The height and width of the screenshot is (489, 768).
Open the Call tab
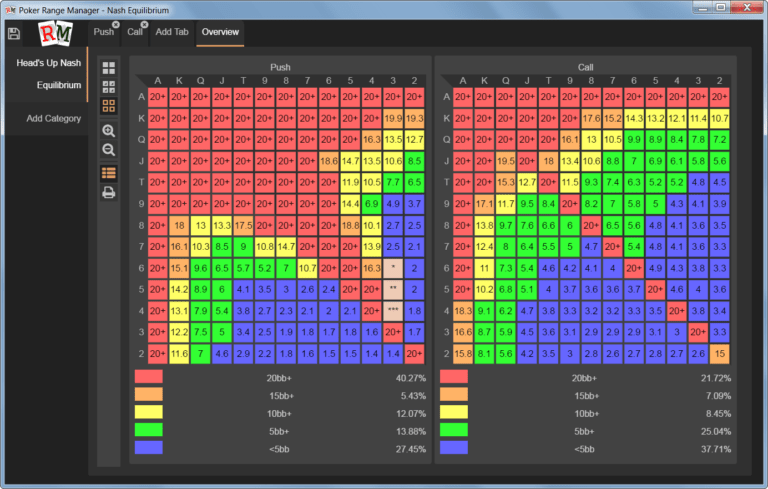[134, 32]
